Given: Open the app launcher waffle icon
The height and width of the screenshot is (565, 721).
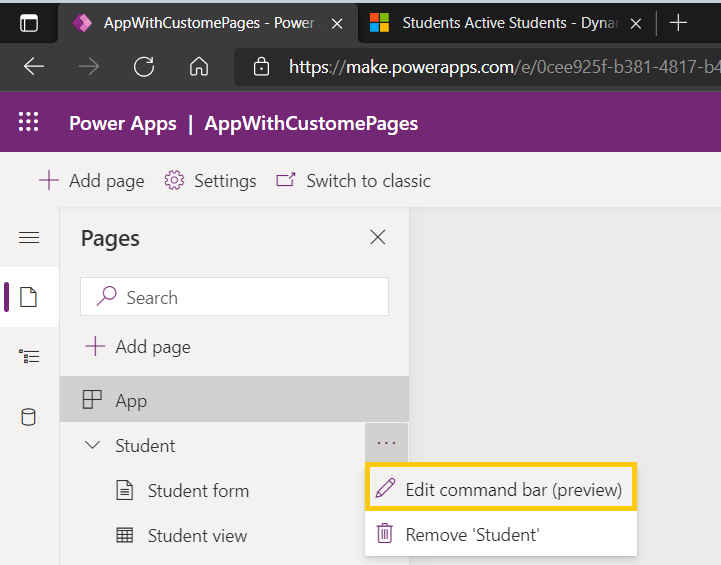Looking at the screenshot, I should click(28, 123).
